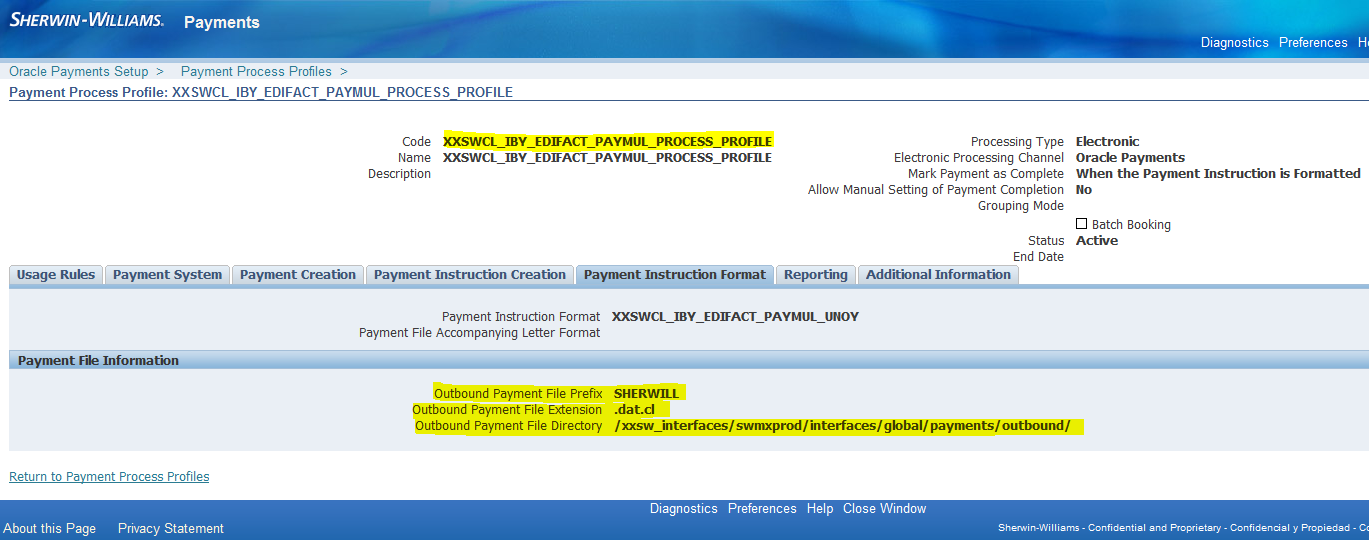Open About this Page link
The image size is (1369, 550).
pyautogui.click(x=50, y=529)
